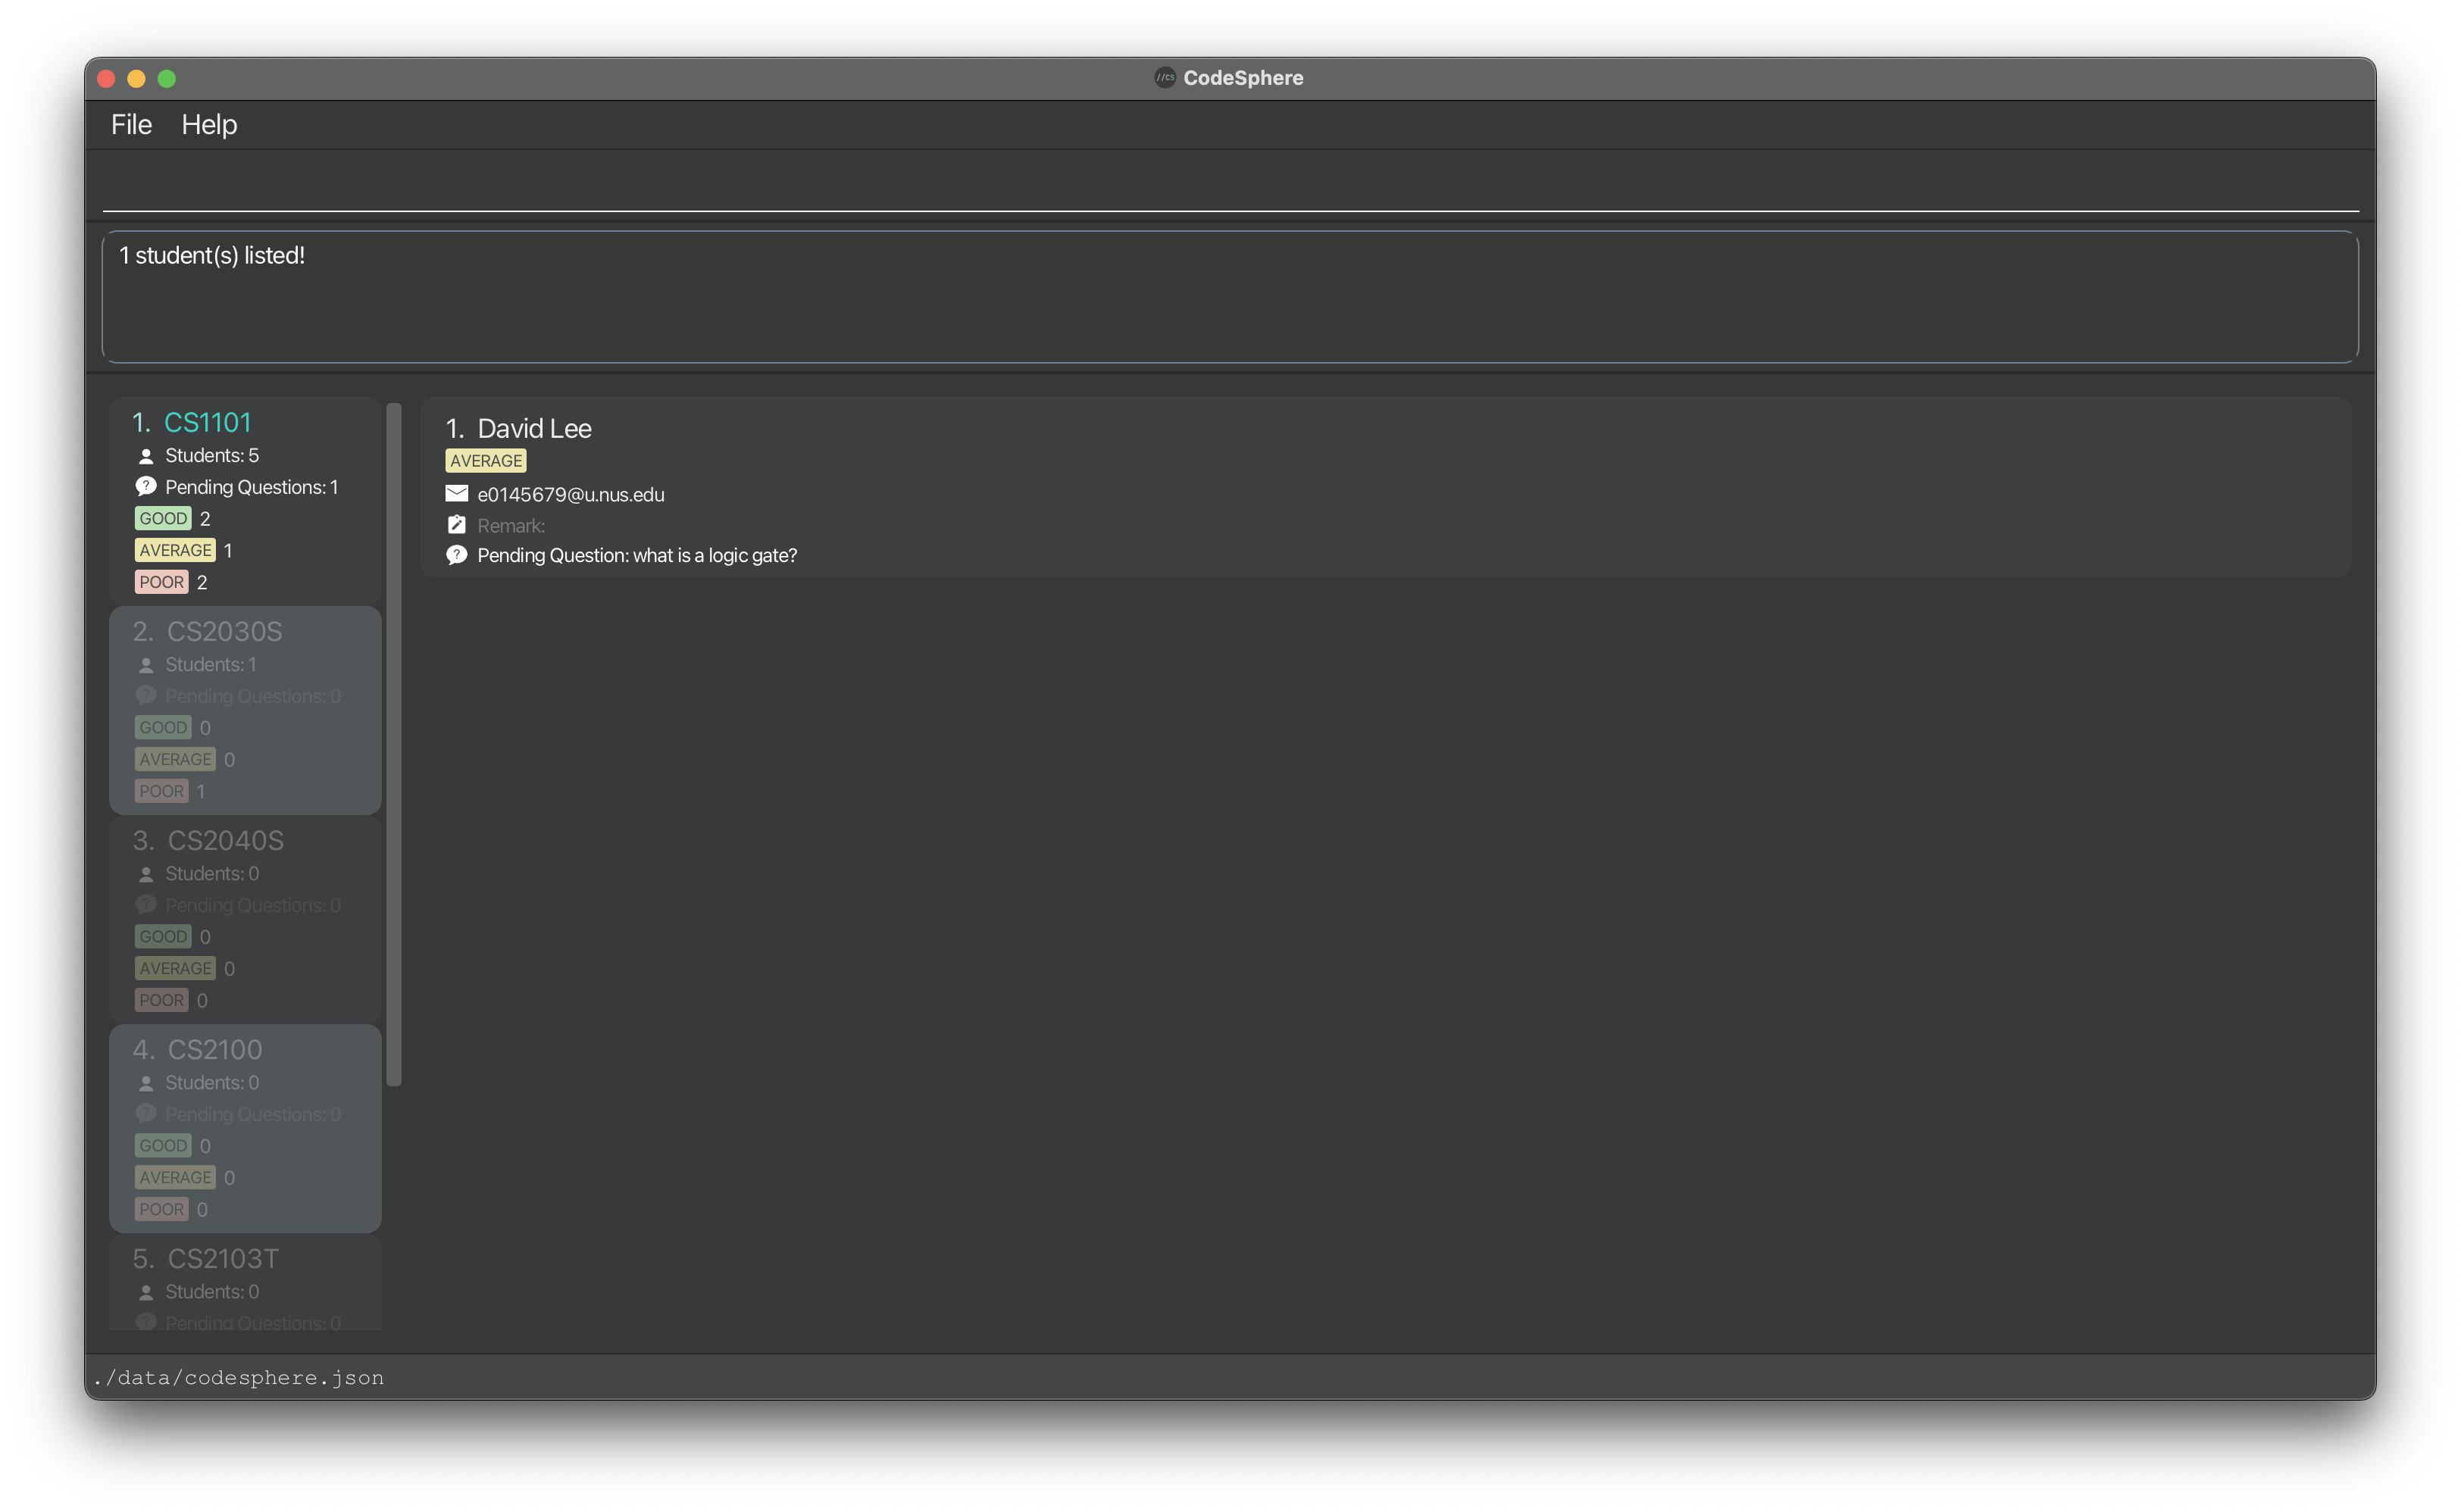Open the File menu

tap(131, 124)
